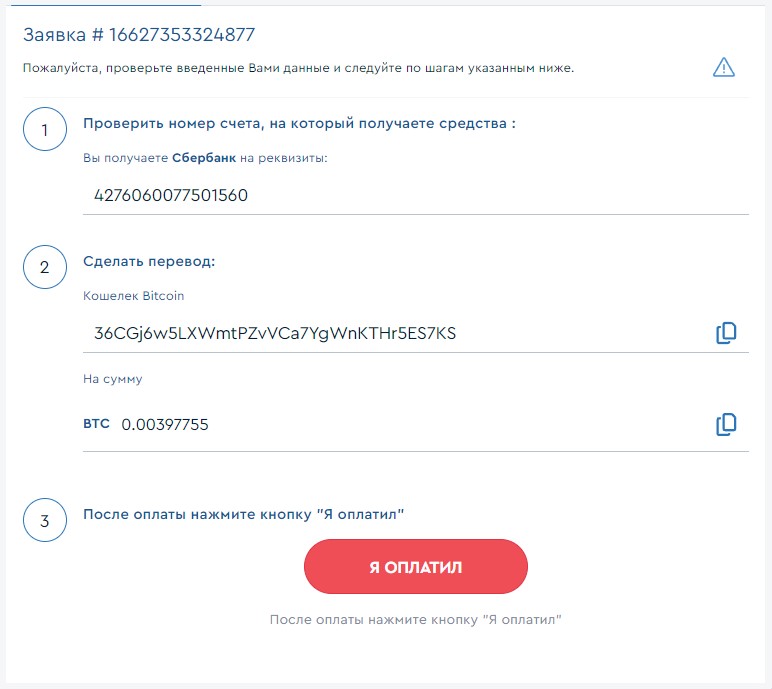772x689 pixels.
Task: Click the step 1 circle number
Action: coord(44,130)
